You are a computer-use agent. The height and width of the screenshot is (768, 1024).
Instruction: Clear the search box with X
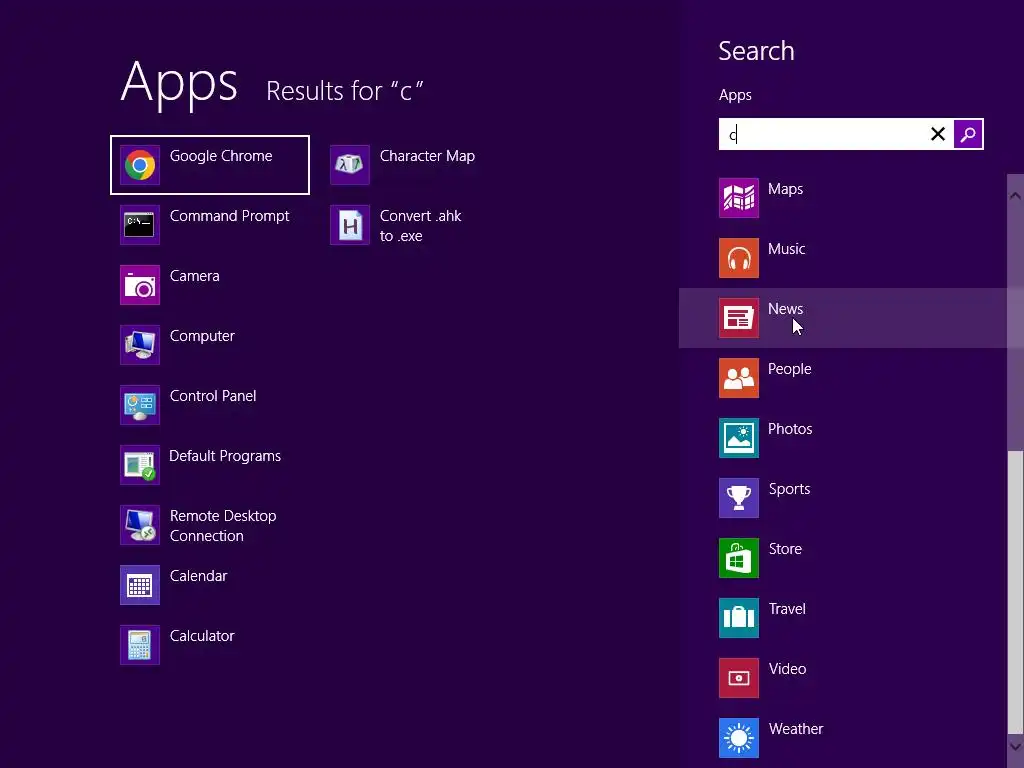click(938, 135)
